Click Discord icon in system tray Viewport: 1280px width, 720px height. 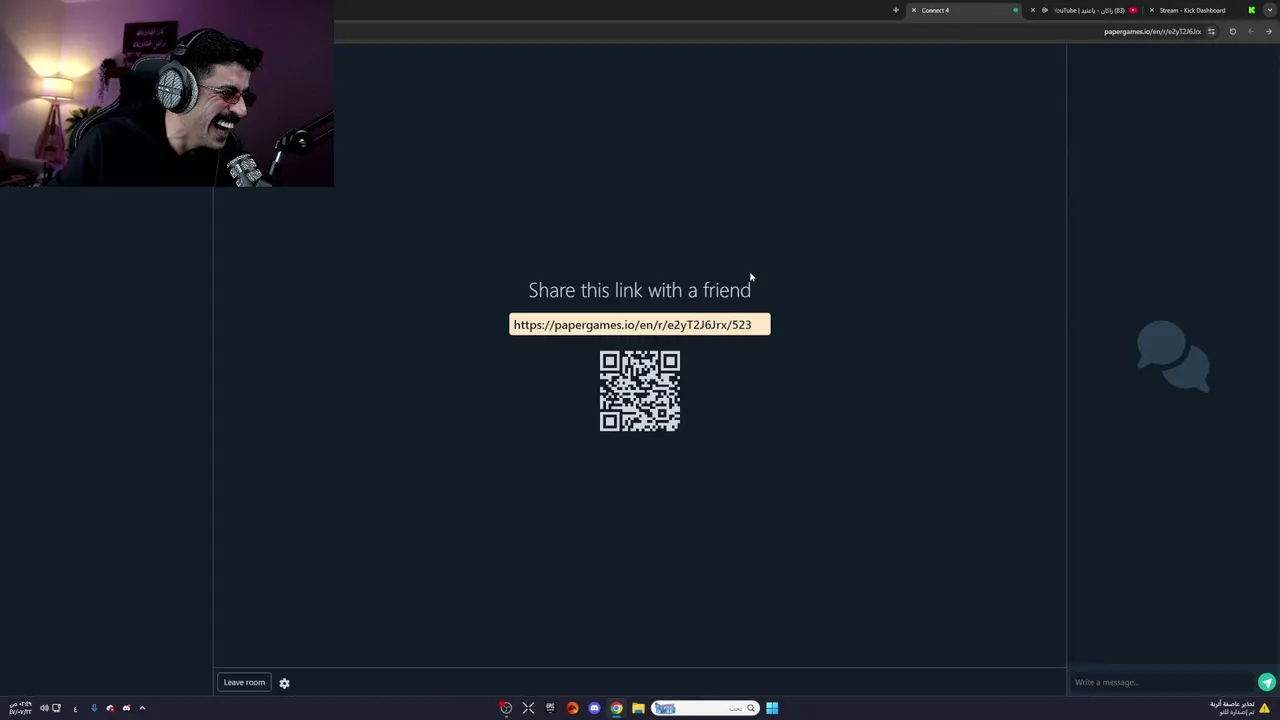point(126,708)
